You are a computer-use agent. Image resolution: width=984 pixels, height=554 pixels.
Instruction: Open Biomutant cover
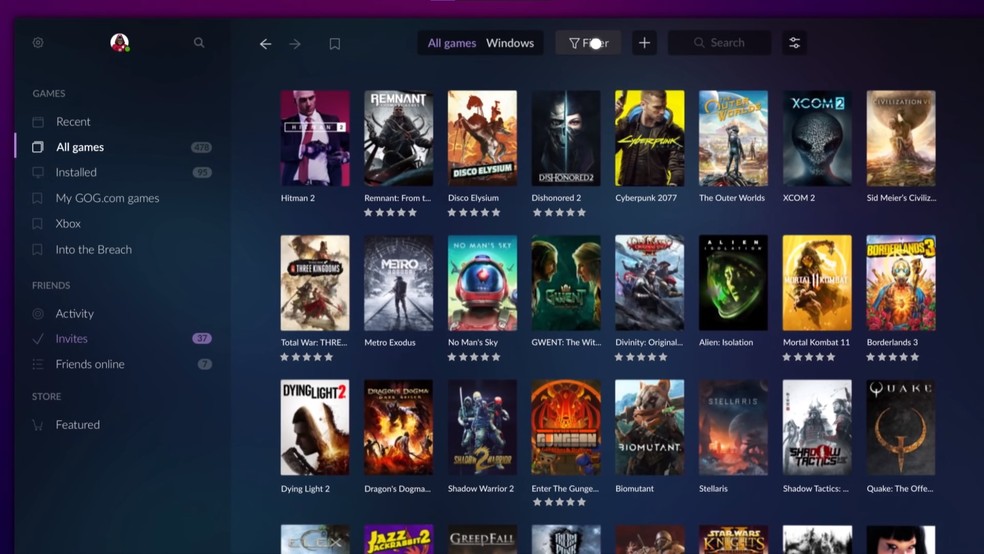coord(650,427)
